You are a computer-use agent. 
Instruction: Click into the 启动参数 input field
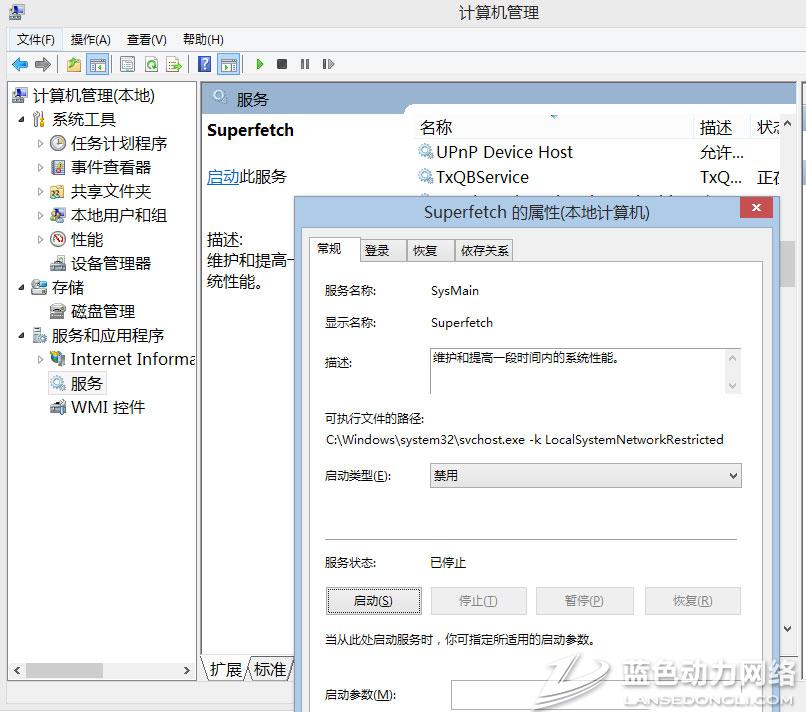point(600,694)
